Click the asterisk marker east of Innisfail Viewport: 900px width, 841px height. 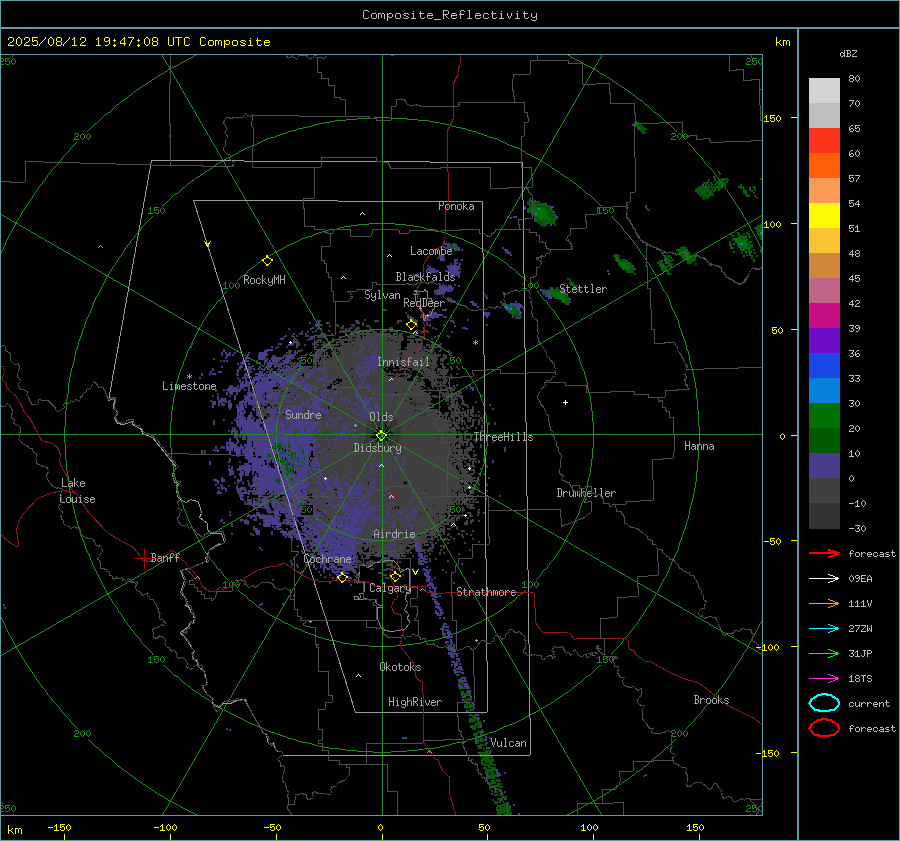click(475, 343)
